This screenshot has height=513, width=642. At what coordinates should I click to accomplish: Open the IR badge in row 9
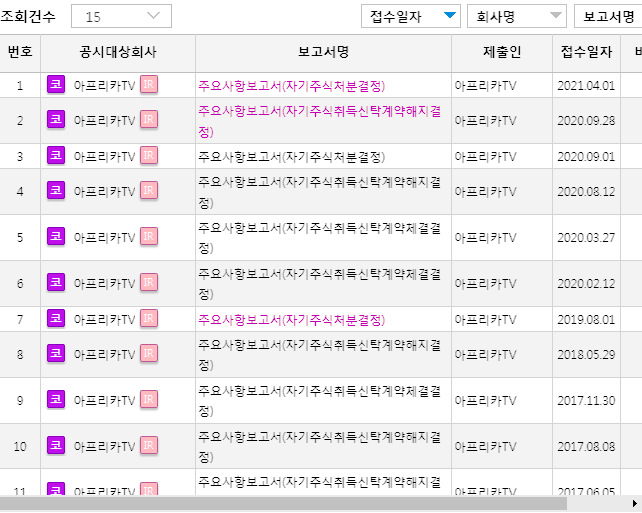tap(149, 399)
